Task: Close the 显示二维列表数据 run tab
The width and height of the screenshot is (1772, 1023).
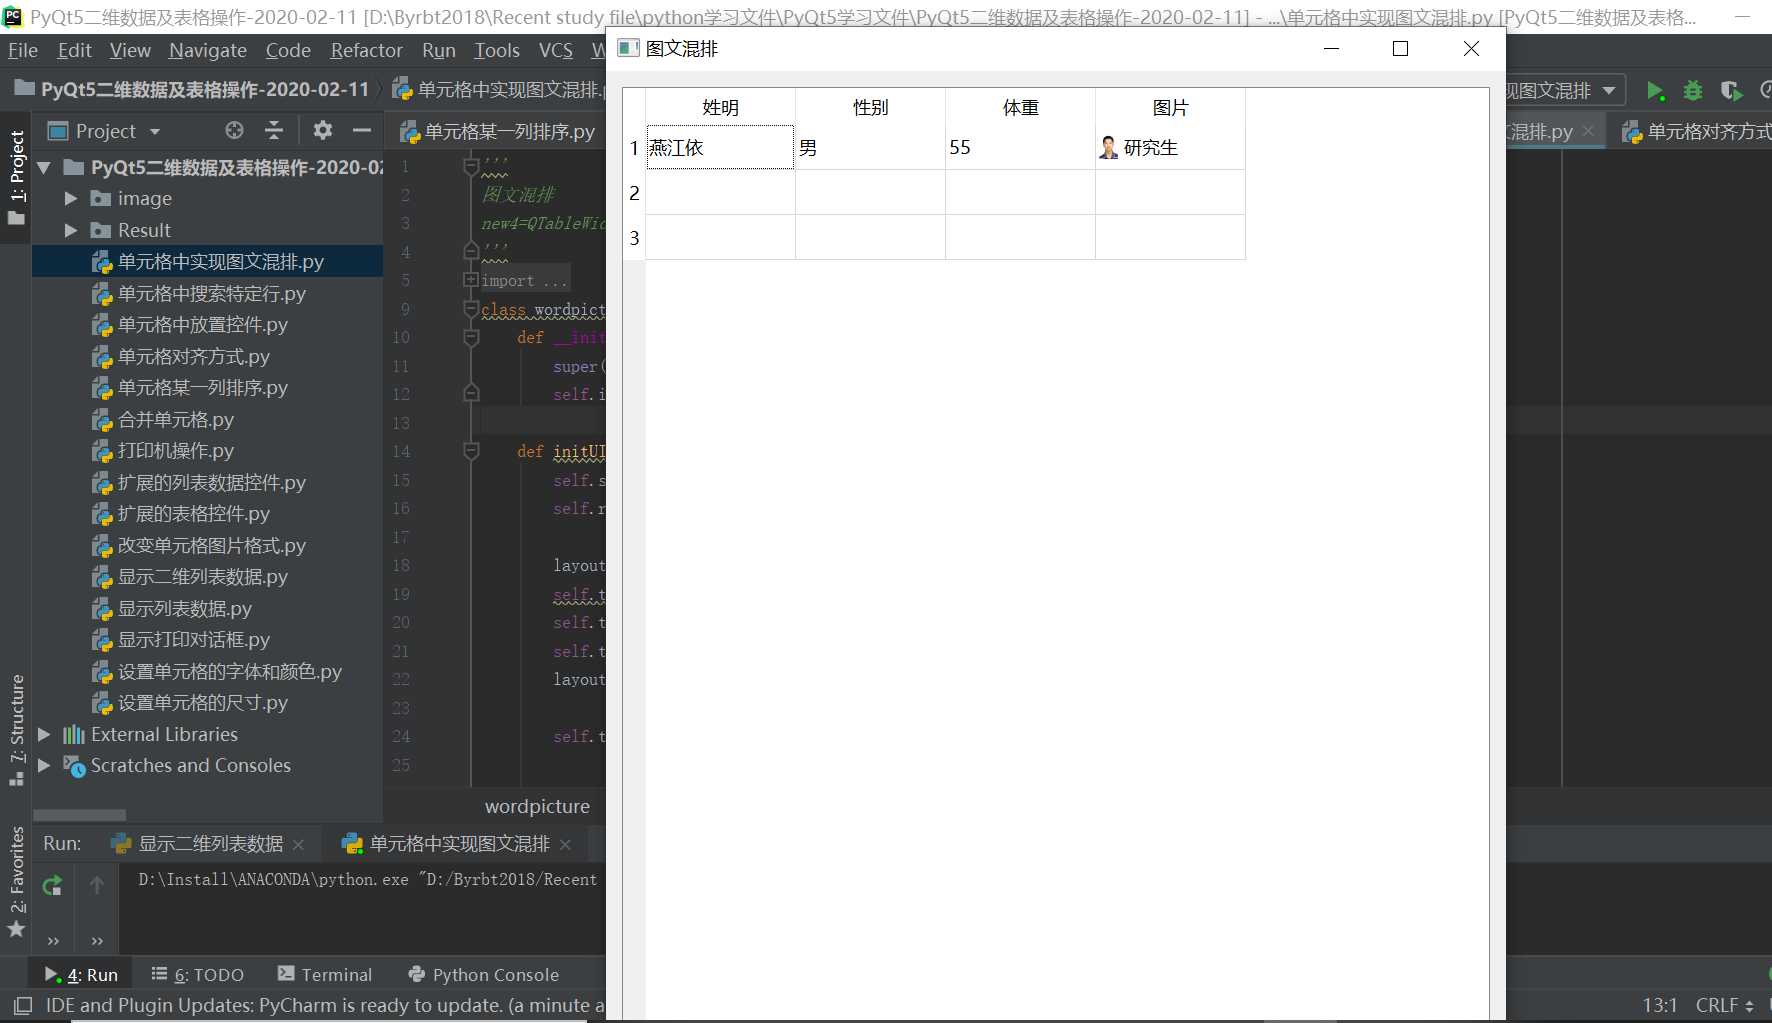Action: [x=298, y=844]
